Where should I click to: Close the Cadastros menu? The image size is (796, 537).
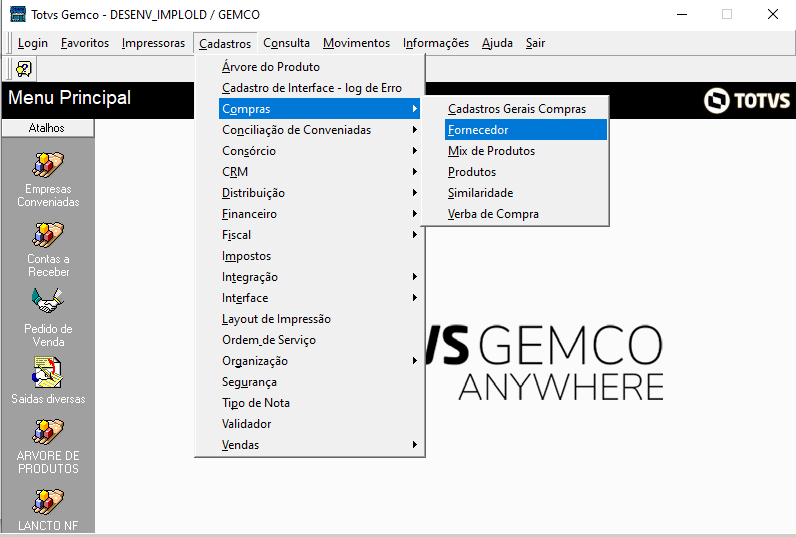[x=225, y=44]
